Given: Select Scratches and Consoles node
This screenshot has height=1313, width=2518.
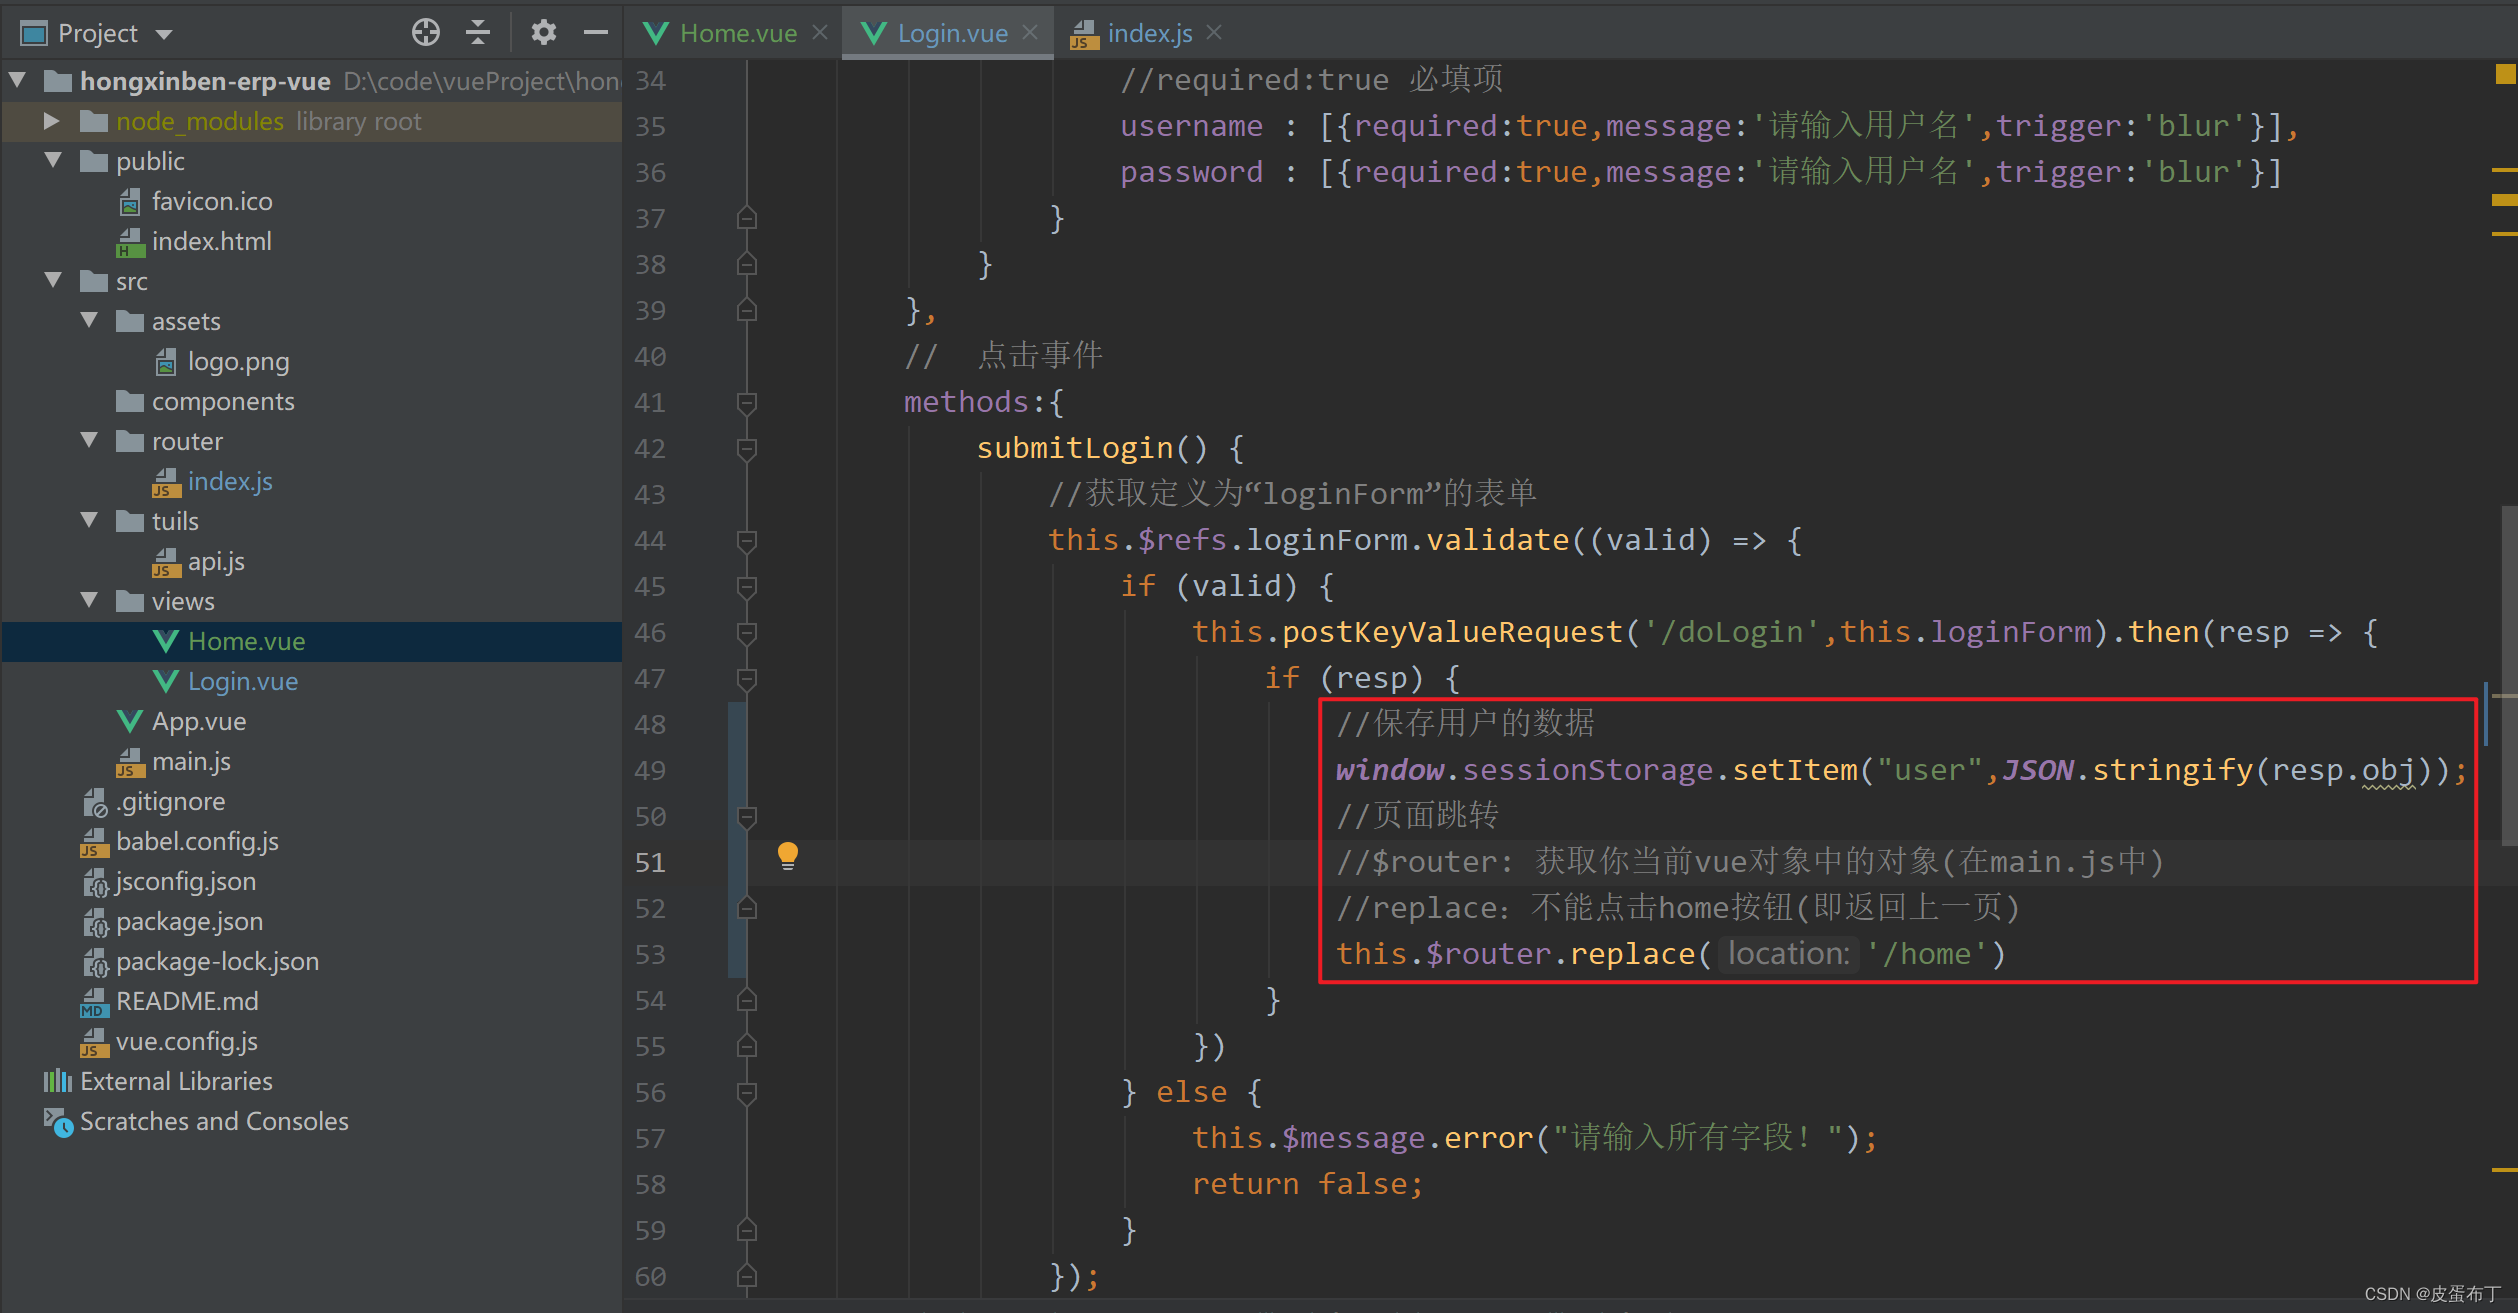Looking at the screenshot, I should [x=214, y=1121].
